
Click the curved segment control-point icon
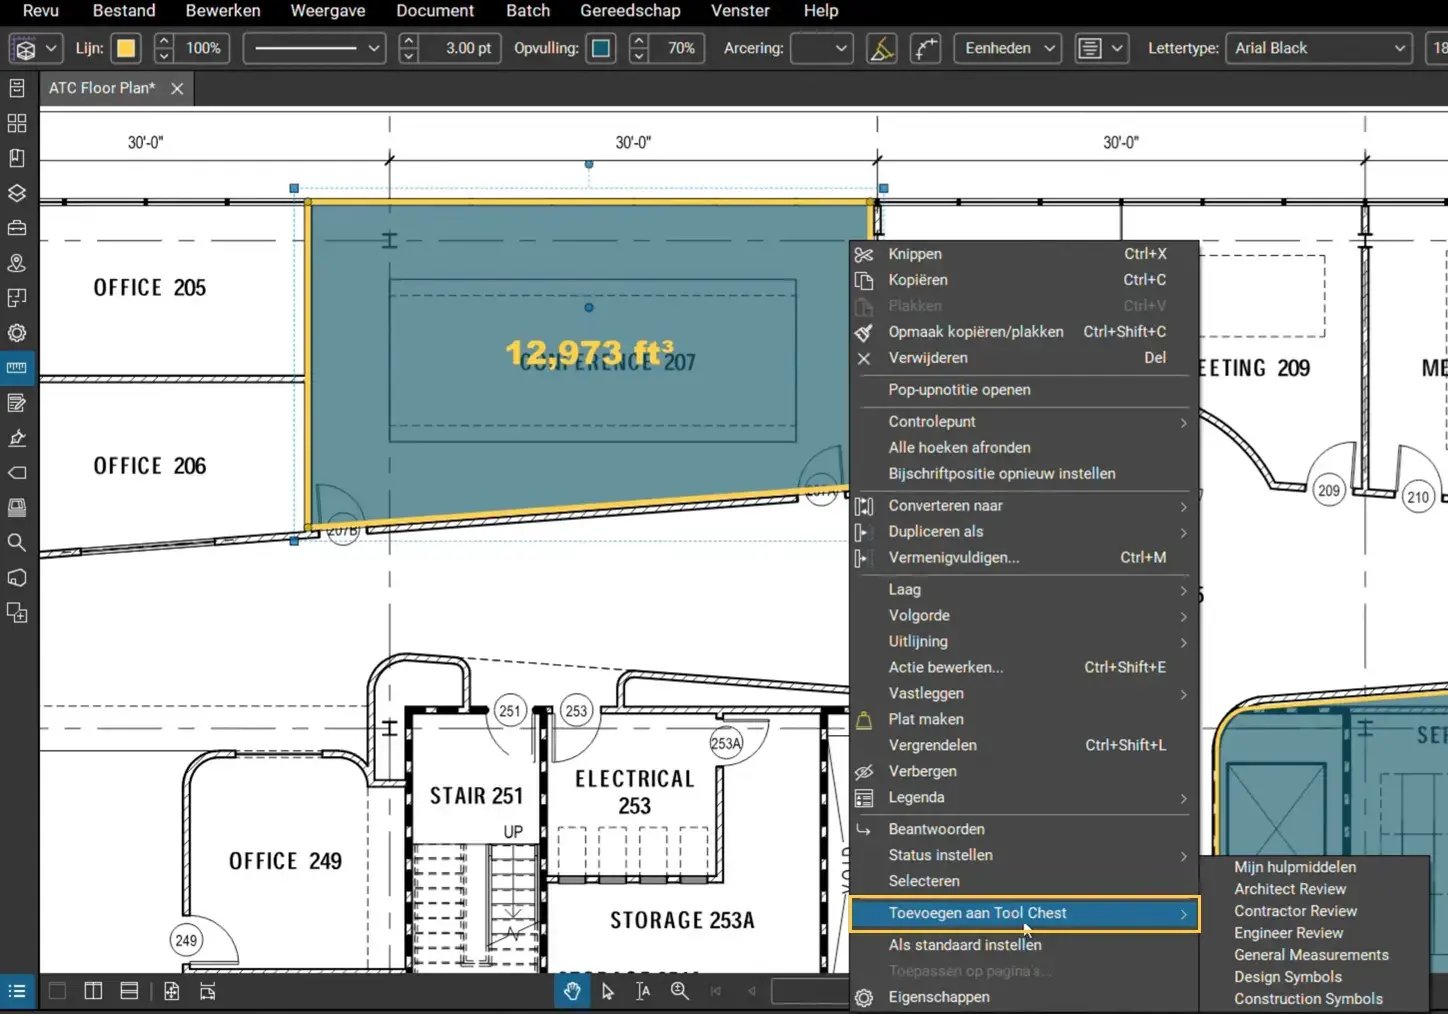(x=926, y=48)
